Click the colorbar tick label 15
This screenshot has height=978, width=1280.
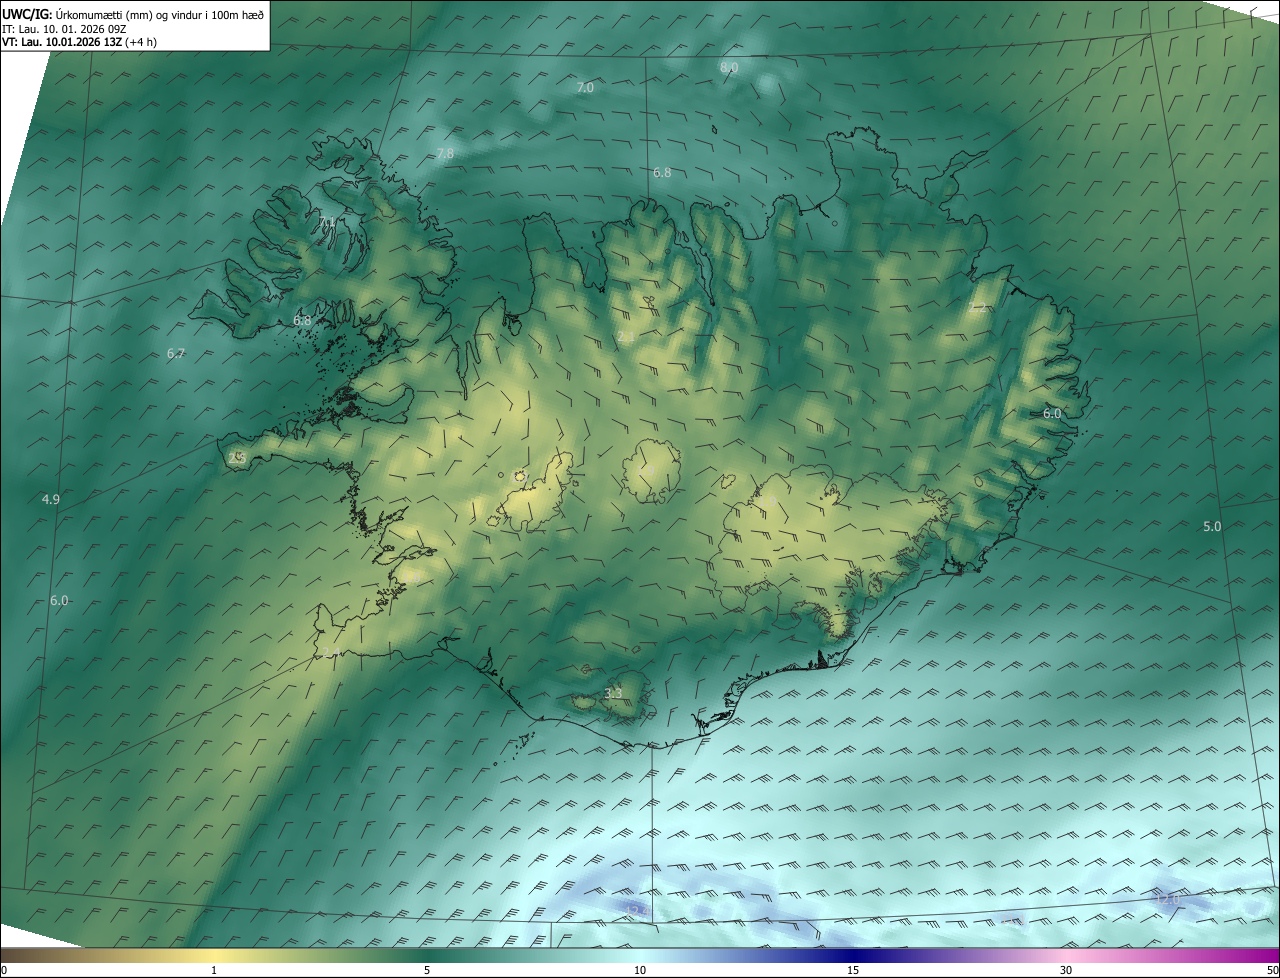point(853,970)
